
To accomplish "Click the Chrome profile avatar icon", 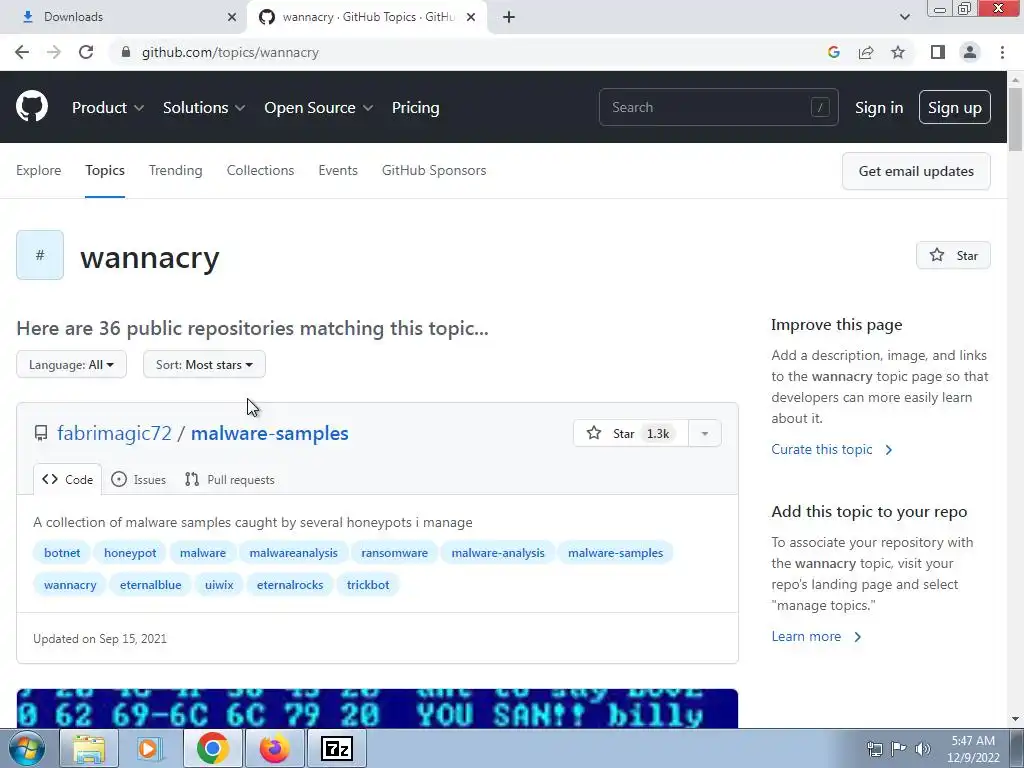I will click(970, 52).
